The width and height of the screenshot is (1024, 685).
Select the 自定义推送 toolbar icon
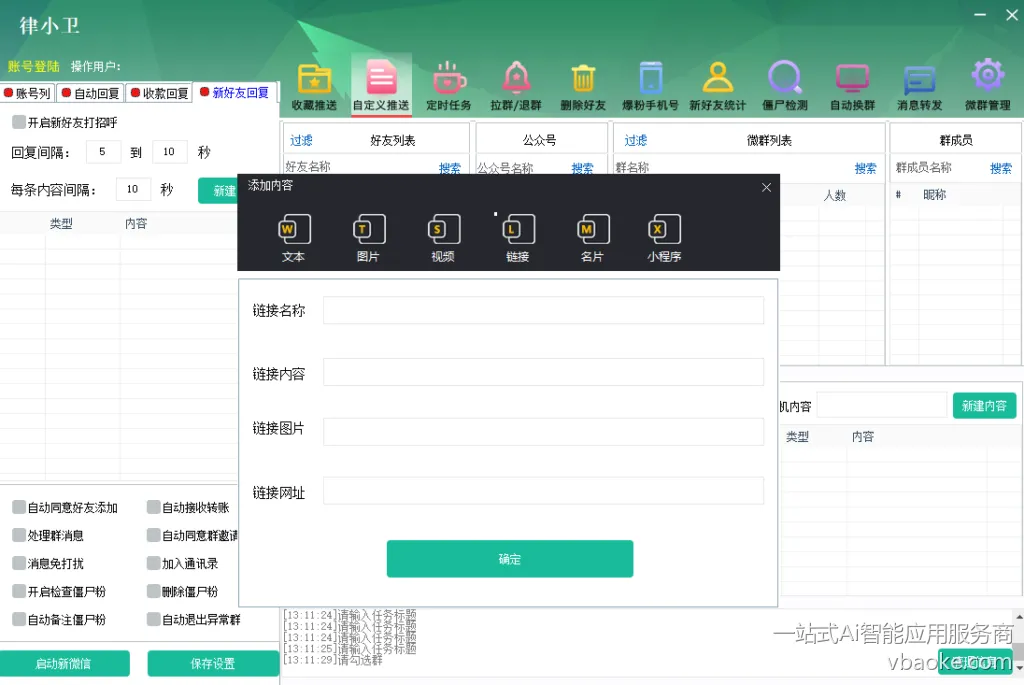point(381,86)
